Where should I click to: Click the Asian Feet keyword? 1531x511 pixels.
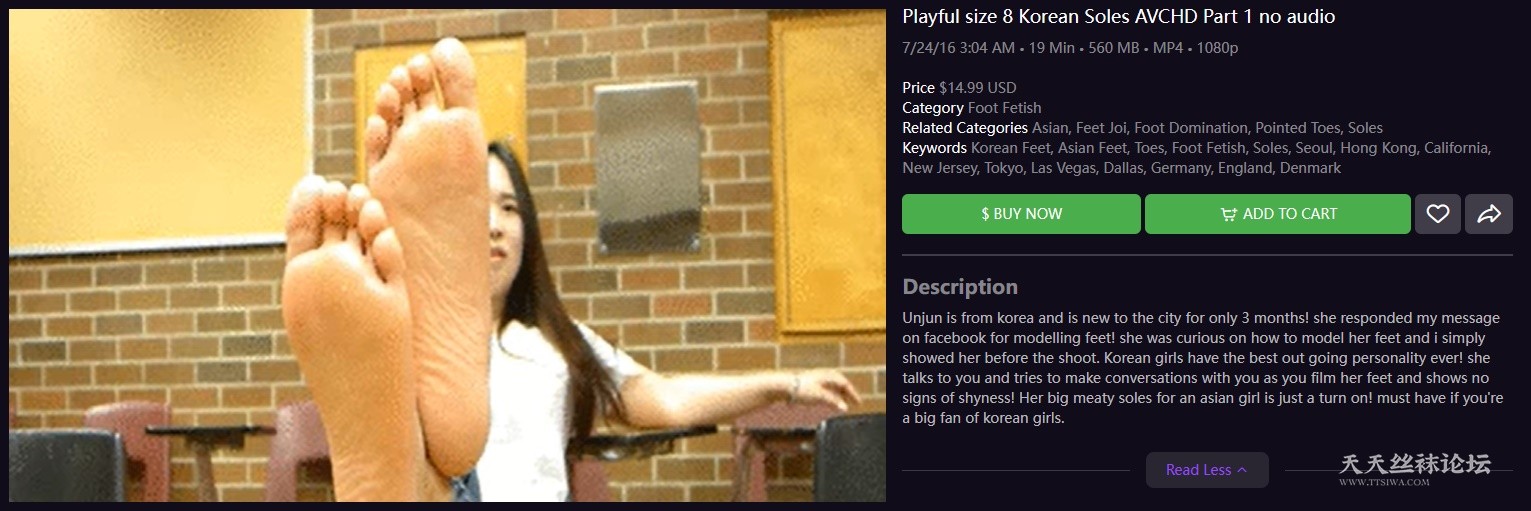(1092, 148)
